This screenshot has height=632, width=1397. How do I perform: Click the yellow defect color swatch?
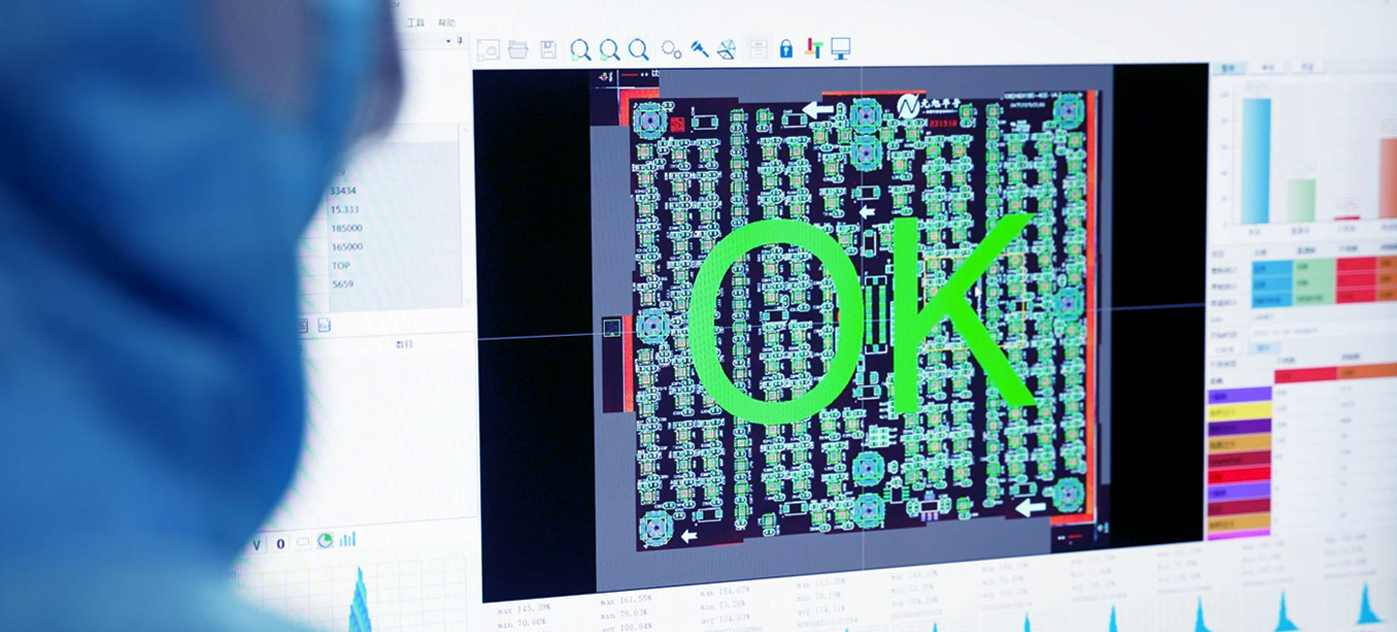click(1239, 410)
